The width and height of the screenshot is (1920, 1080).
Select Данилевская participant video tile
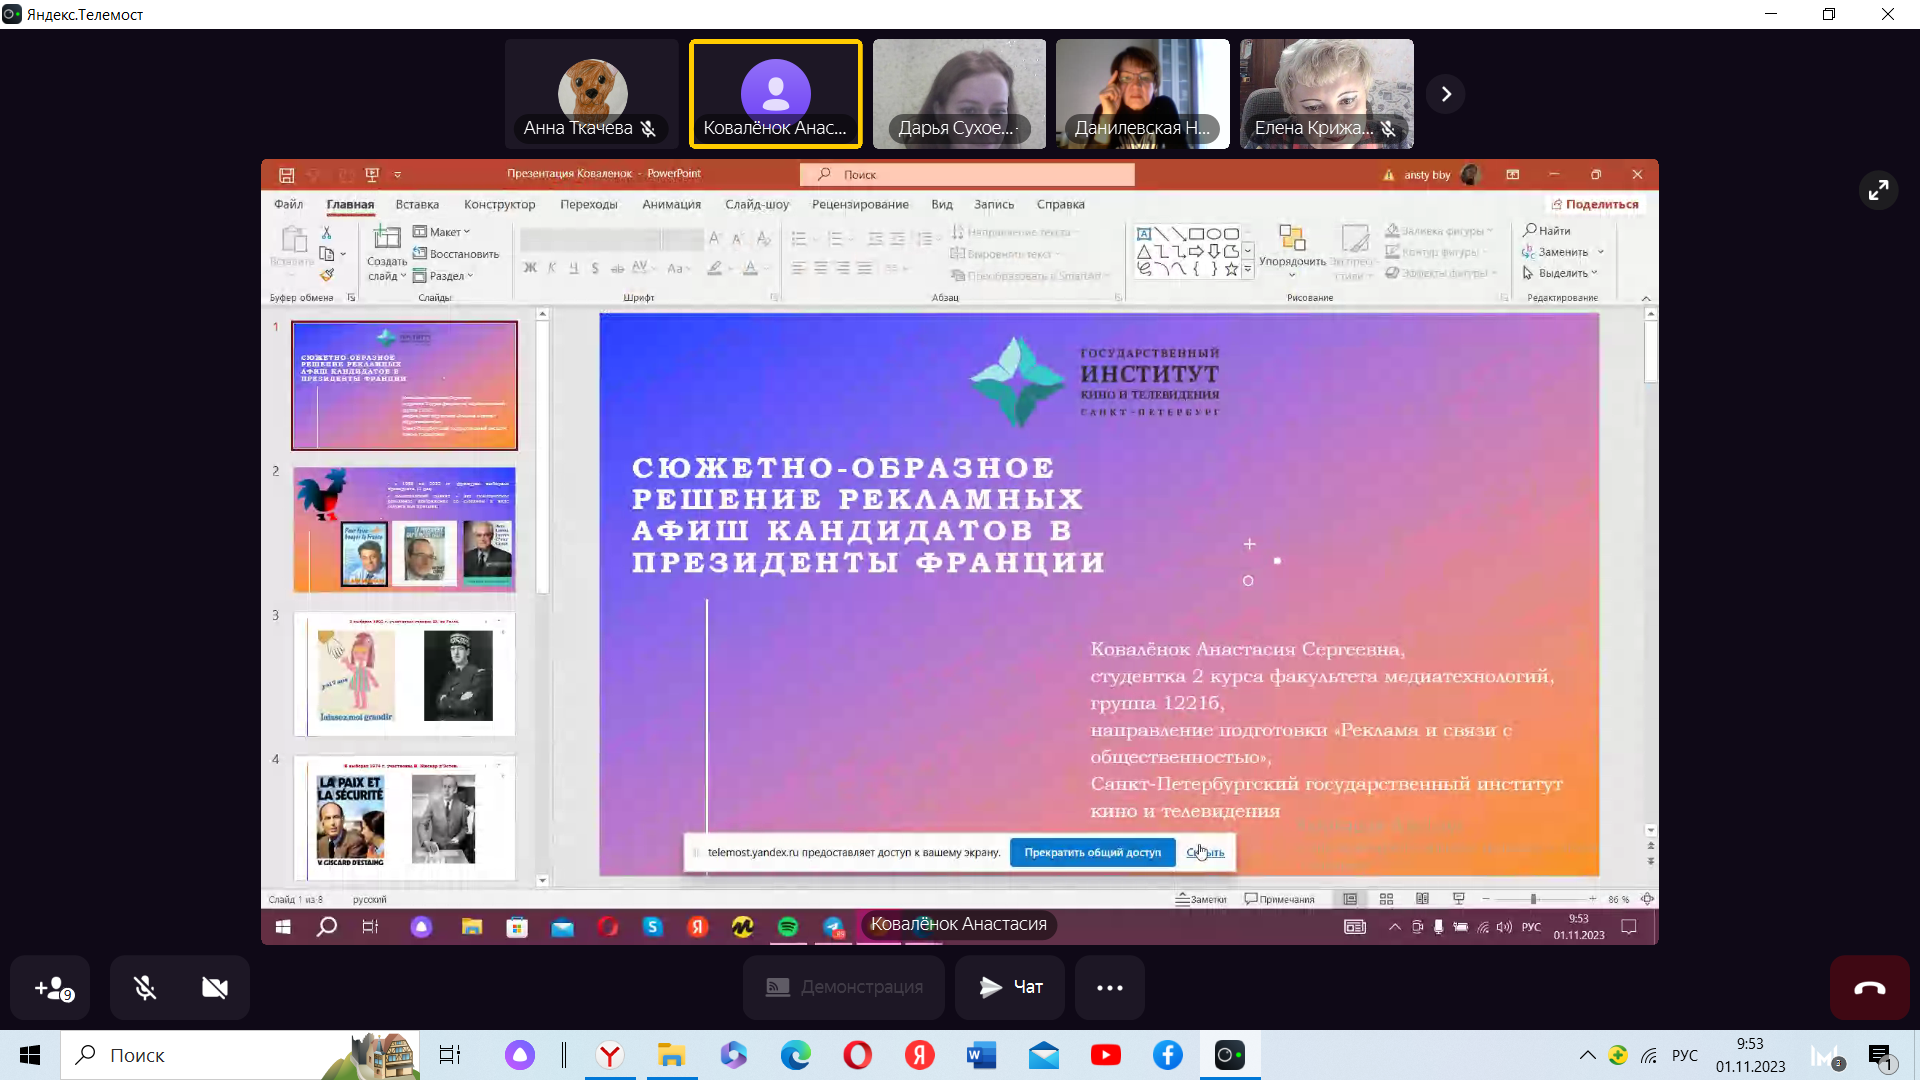[x=1143, y=94]
